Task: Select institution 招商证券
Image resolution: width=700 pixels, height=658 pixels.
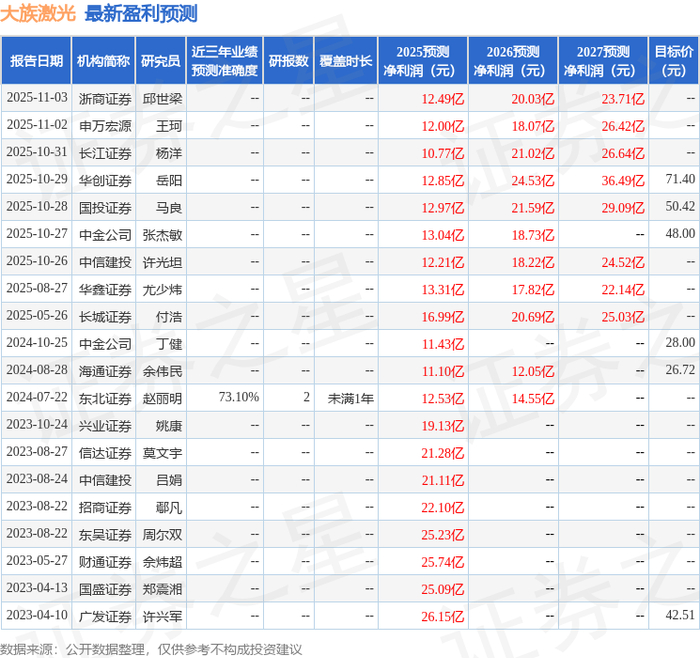Action: click(x=105, y=507)
